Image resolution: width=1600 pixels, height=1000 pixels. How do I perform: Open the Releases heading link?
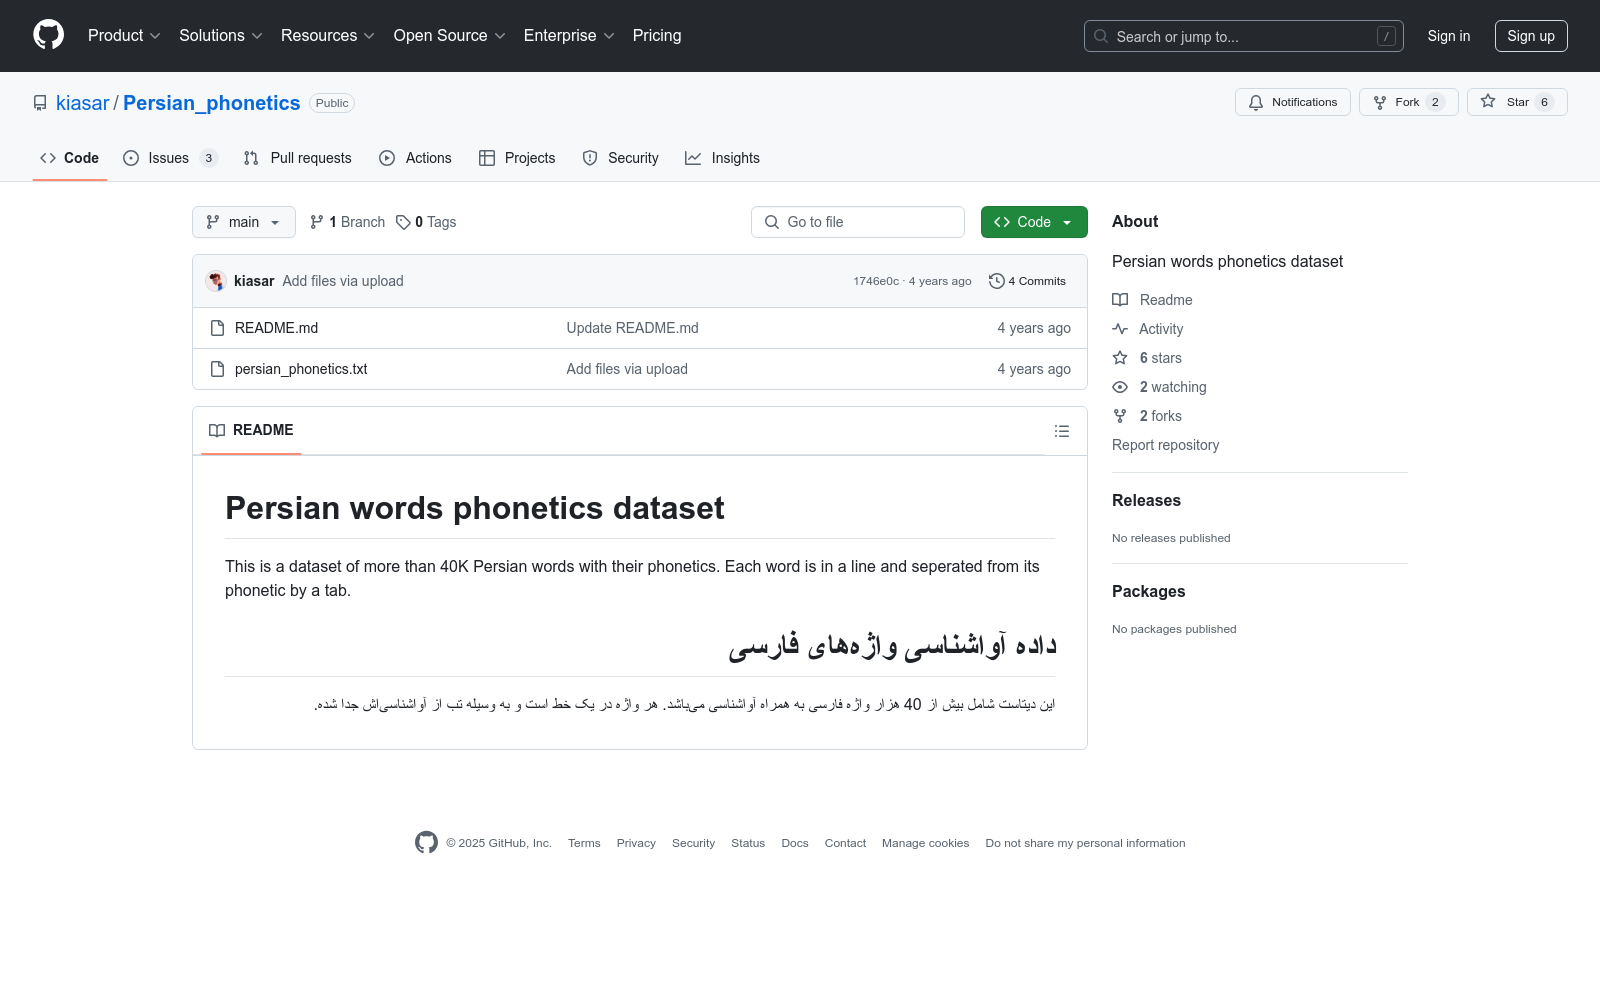tap(1146, 500)
